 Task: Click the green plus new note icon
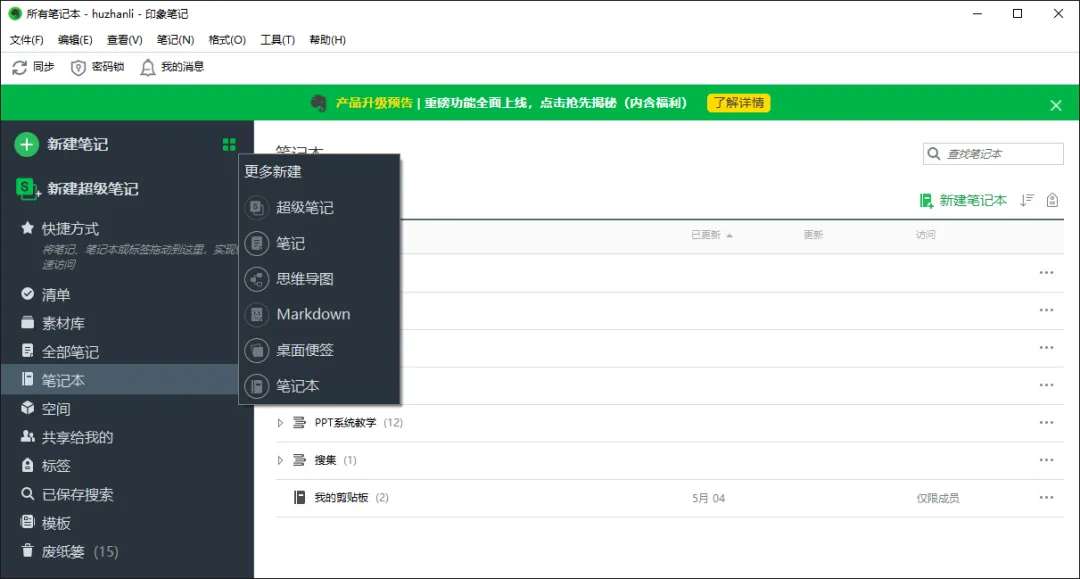27,145
